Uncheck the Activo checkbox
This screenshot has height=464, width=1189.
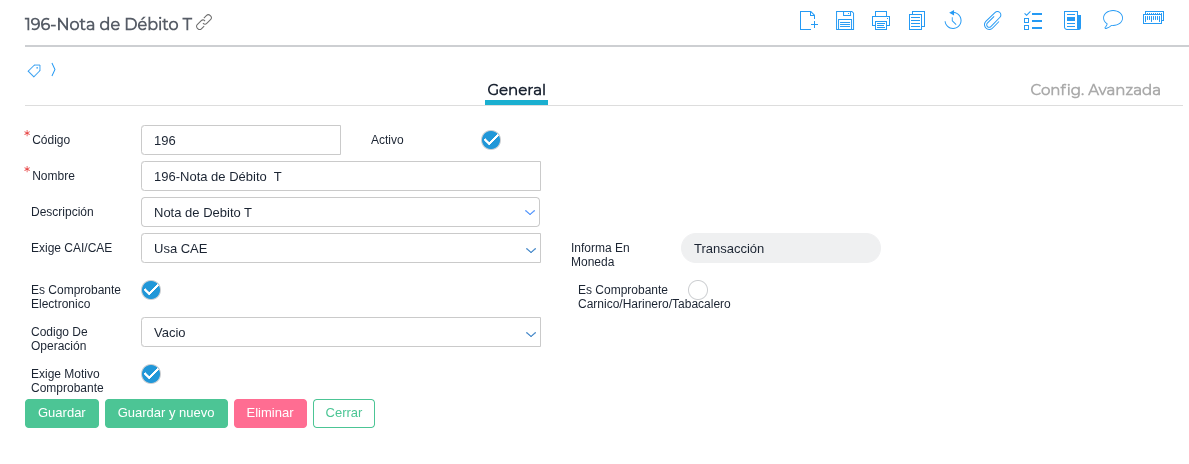491,140
